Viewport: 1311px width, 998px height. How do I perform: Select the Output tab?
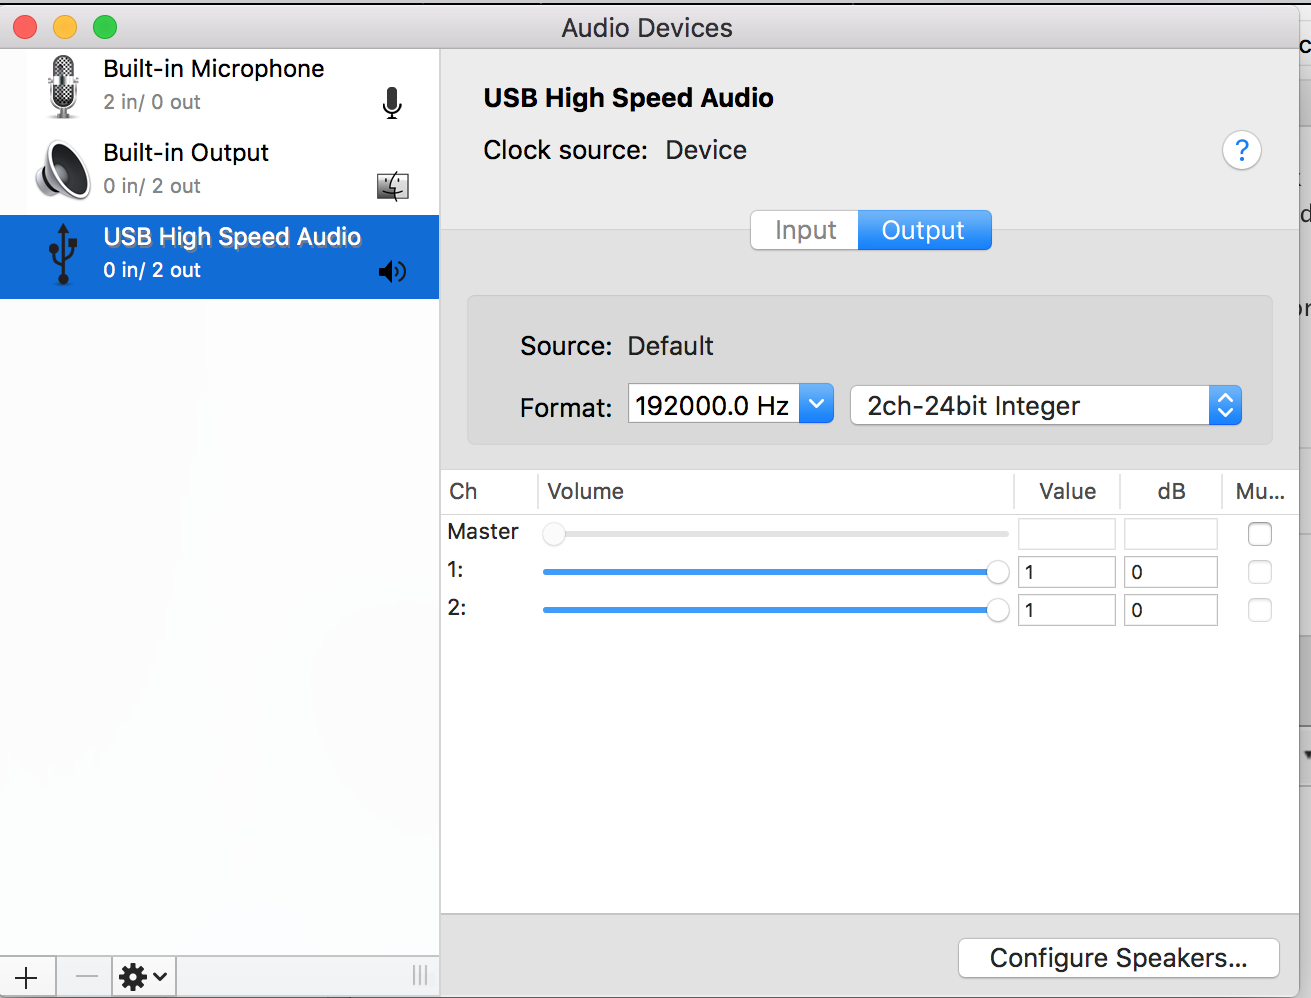923,230
